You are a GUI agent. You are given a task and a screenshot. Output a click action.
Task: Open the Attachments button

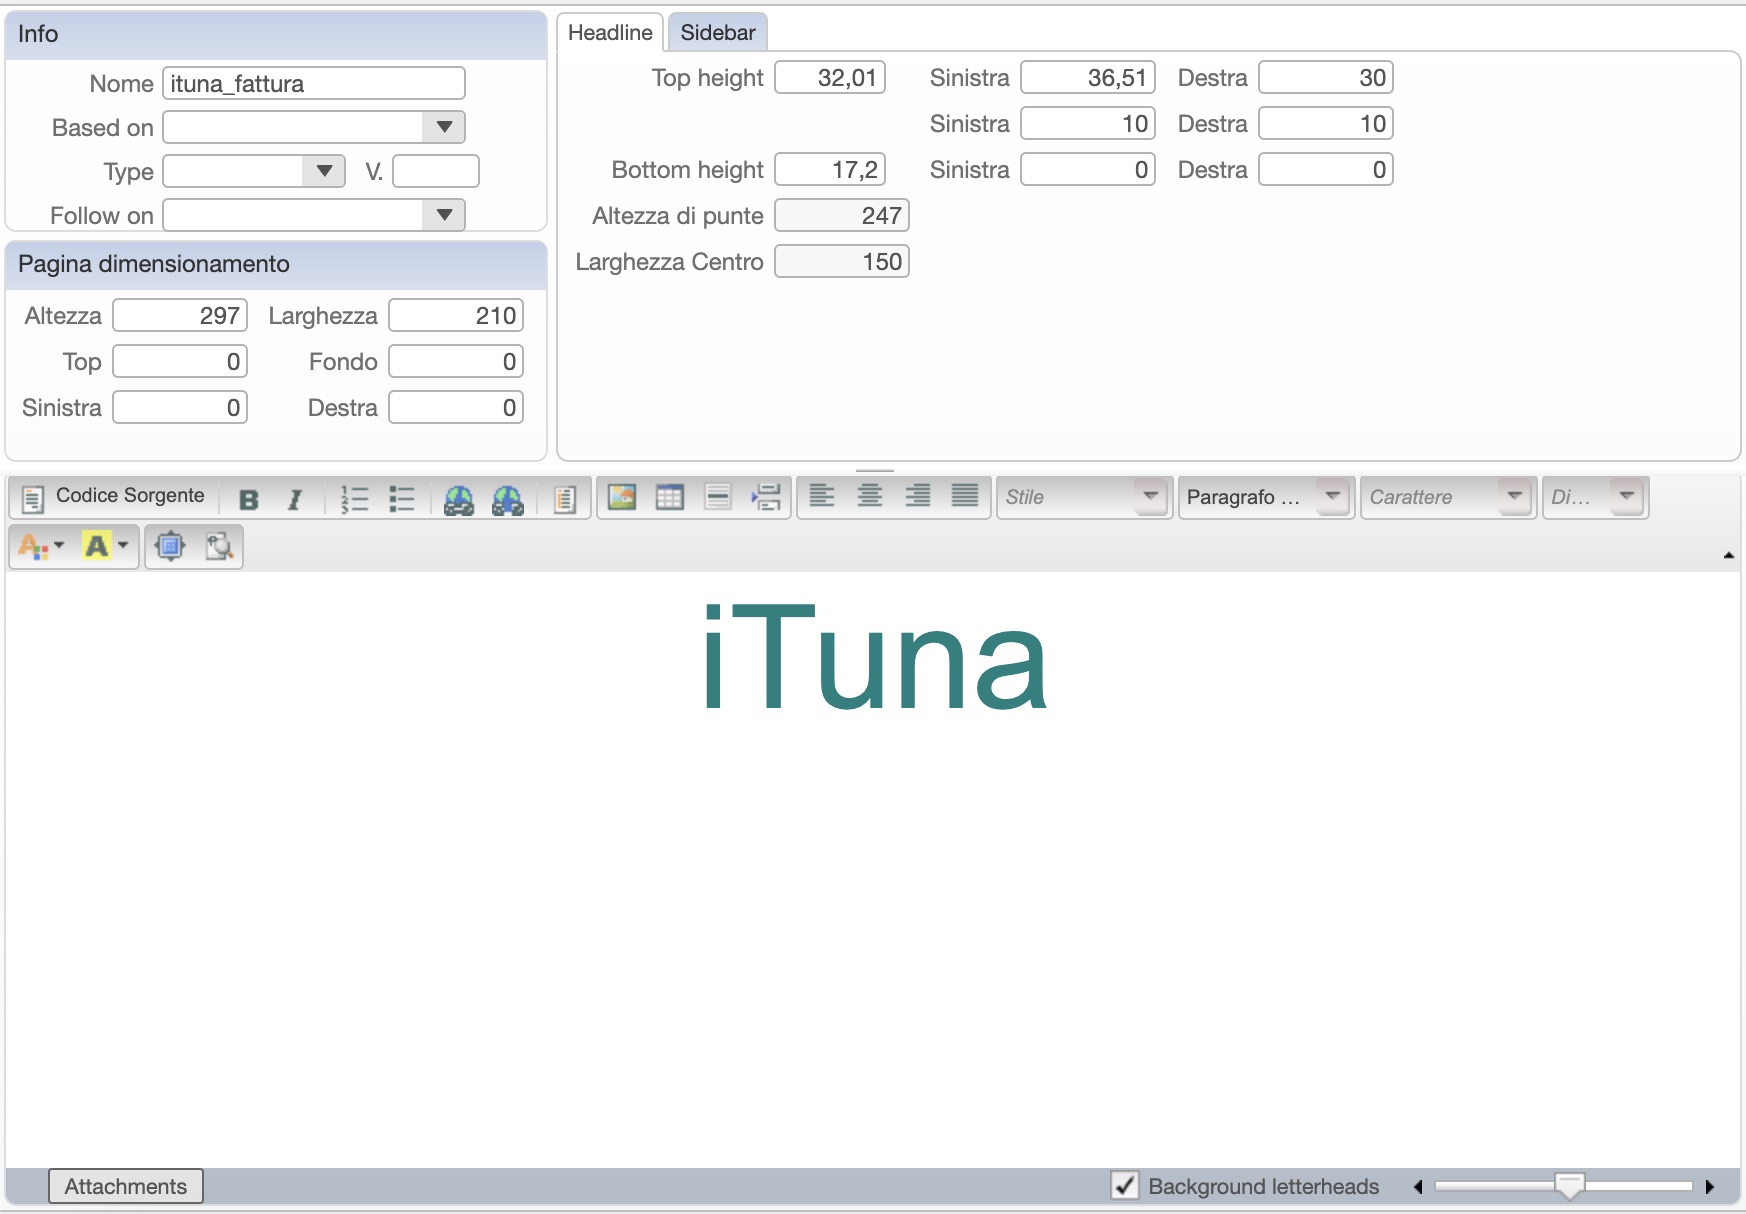(126, 1186)
